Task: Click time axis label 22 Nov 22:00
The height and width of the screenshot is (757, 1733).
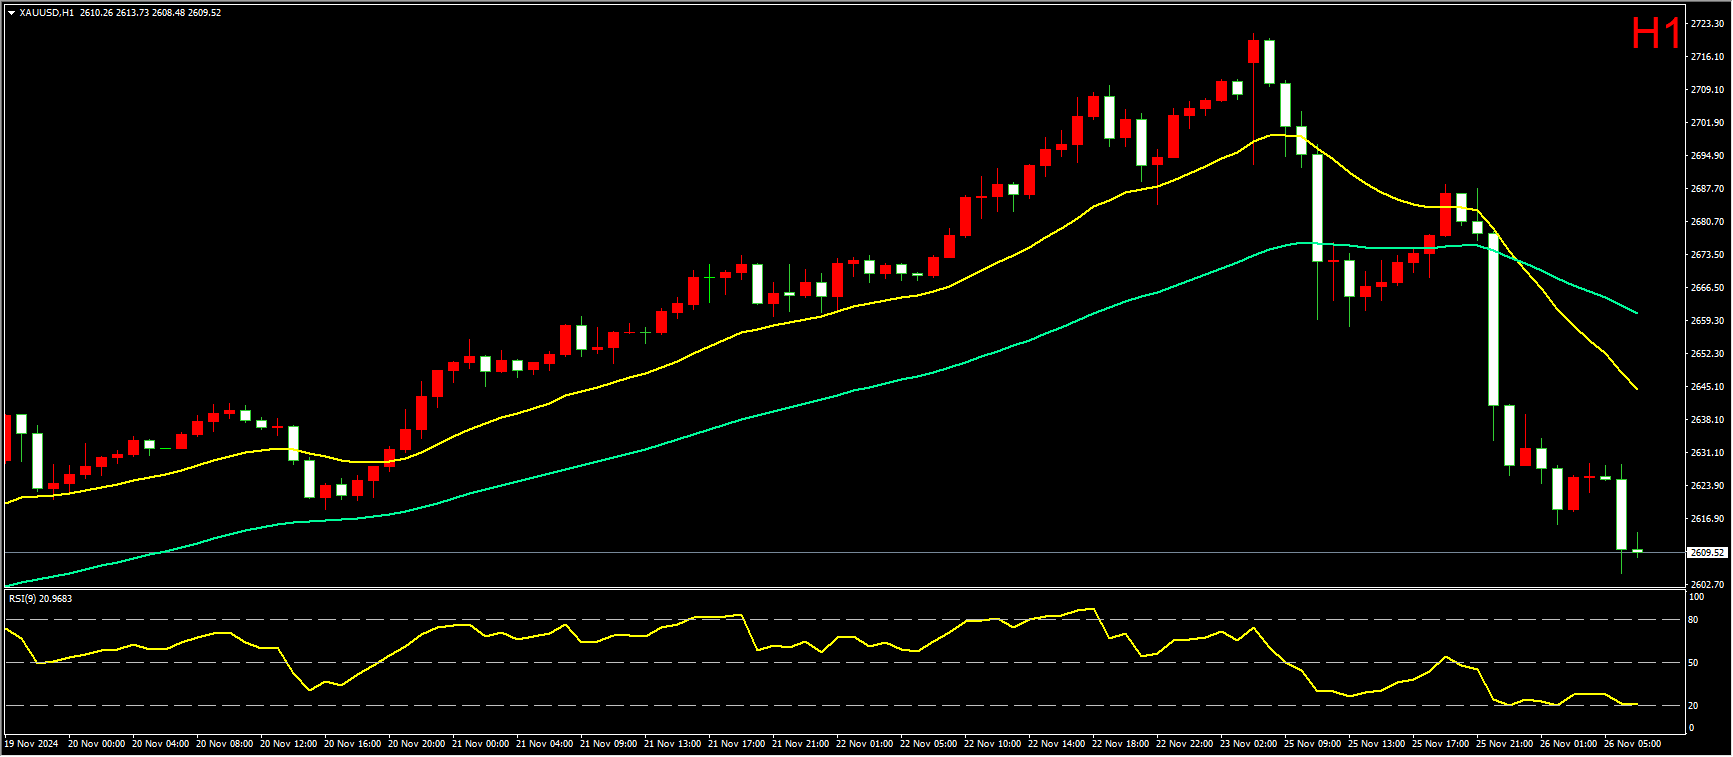Action: click(x=1184, y=744)
